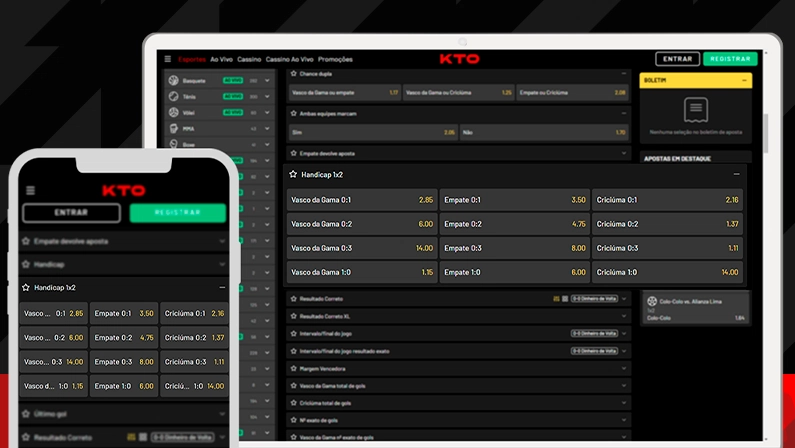Click the bet slip receipt icon under Boletim
The width and height of the screenshot is (795, 448).
coord(695,110)
